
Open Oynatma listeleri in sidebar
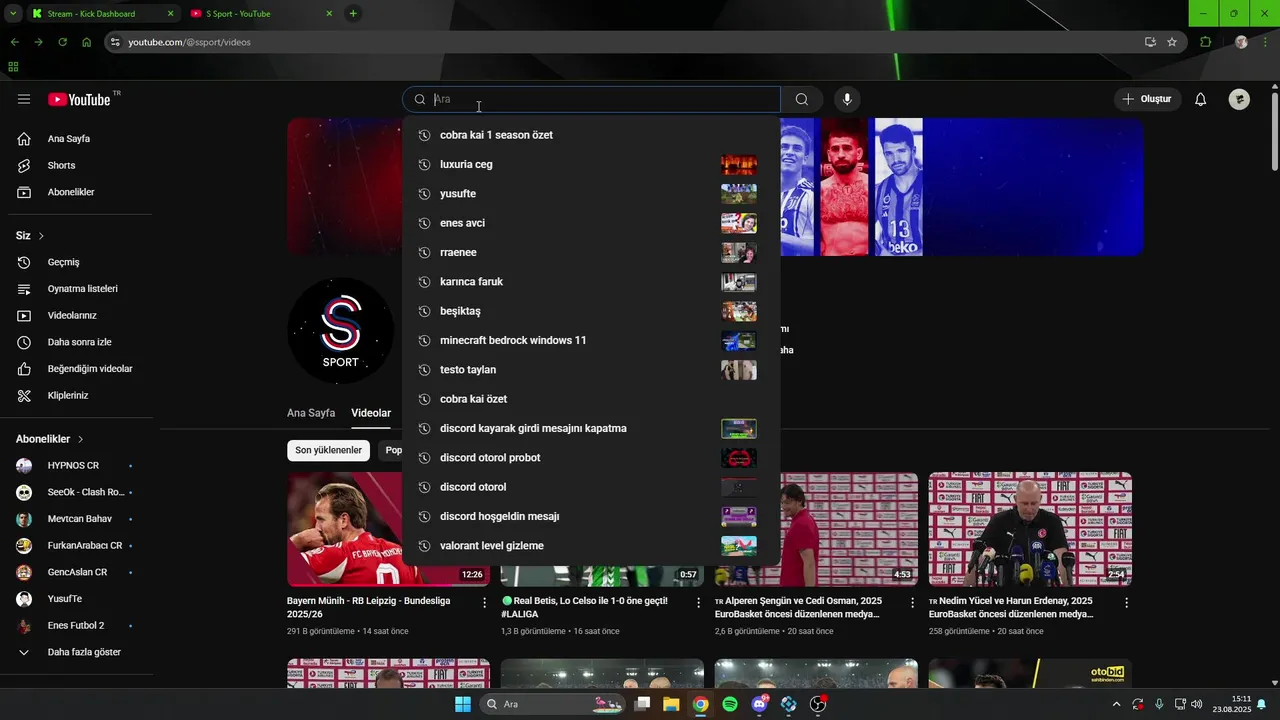point(80,289)
